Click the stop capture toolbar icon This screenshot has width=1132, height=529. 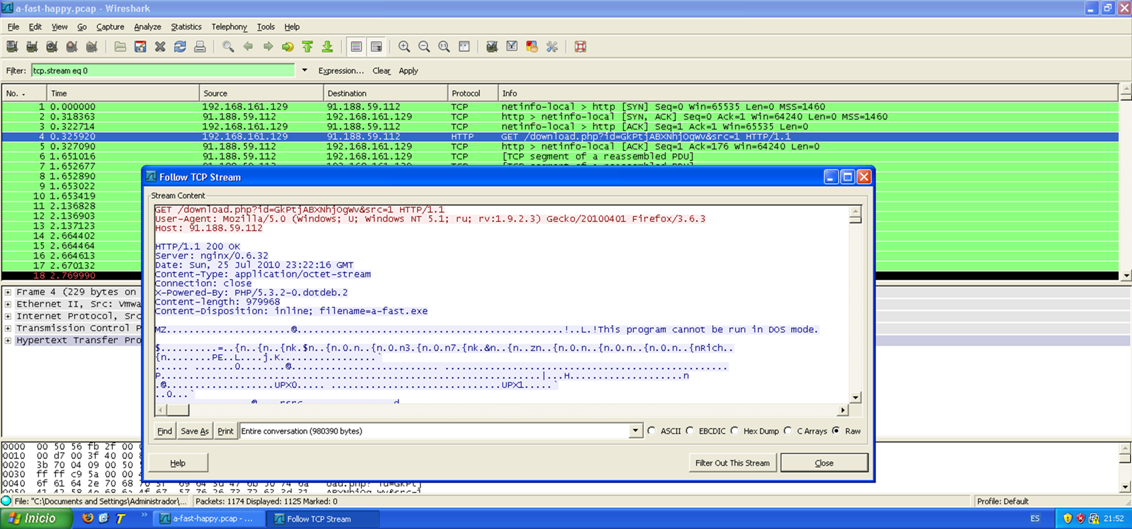pyautogui.click(x=71, y=46)
